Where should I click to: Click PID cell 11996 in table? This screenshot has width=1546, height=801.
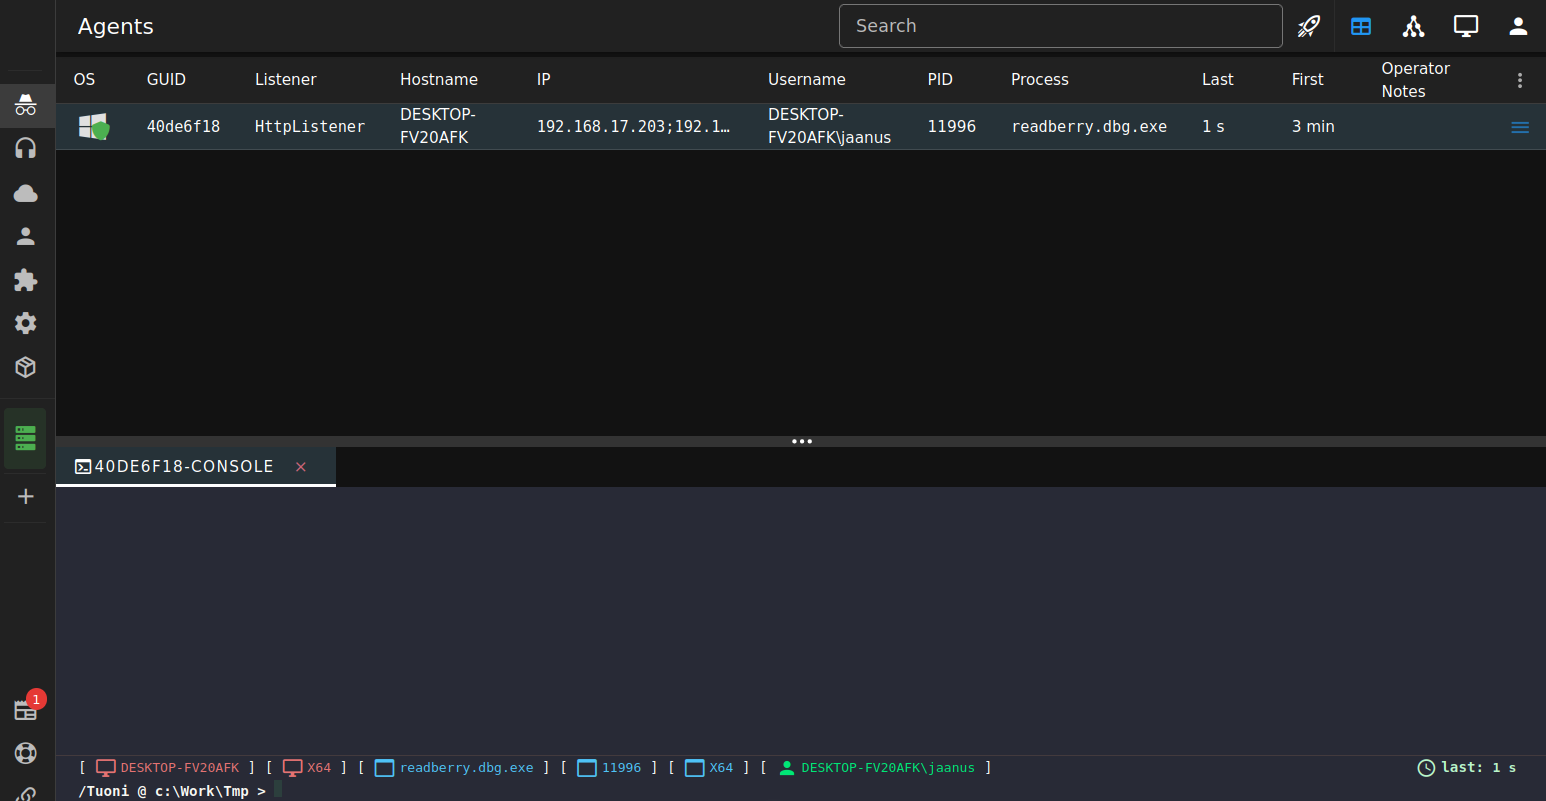(x=952, y=127)
